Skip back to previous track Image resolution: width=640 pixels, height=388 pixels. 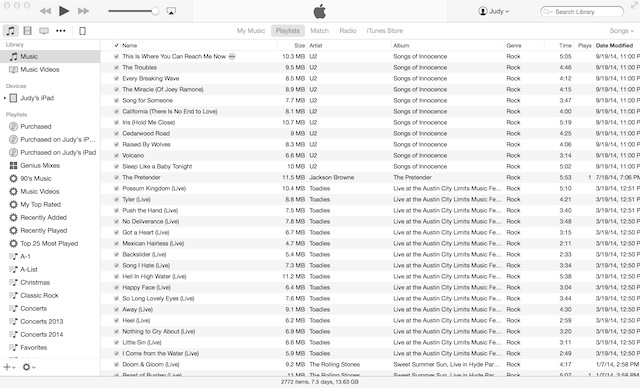(x=45, y=11)
